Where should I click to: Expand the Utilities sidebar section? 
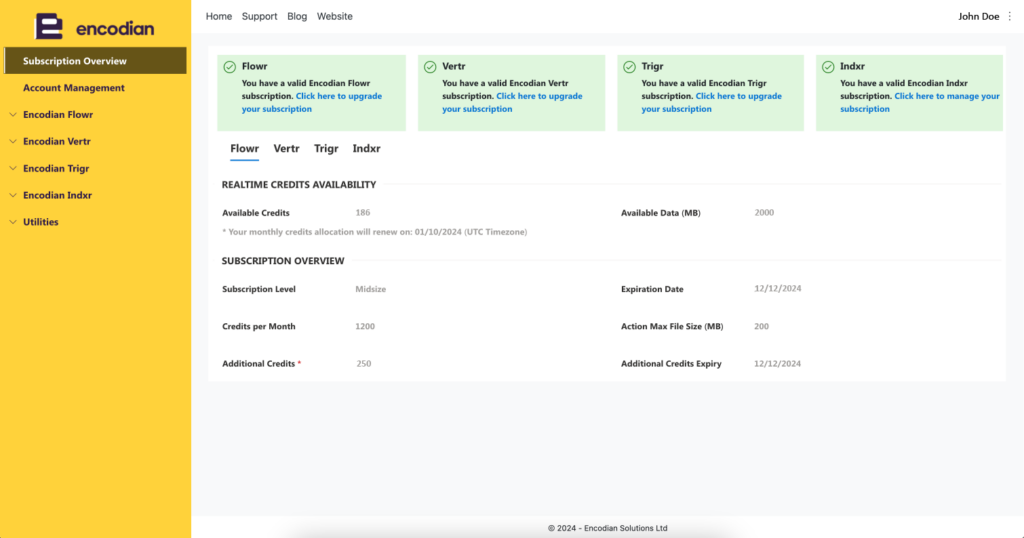40,222
